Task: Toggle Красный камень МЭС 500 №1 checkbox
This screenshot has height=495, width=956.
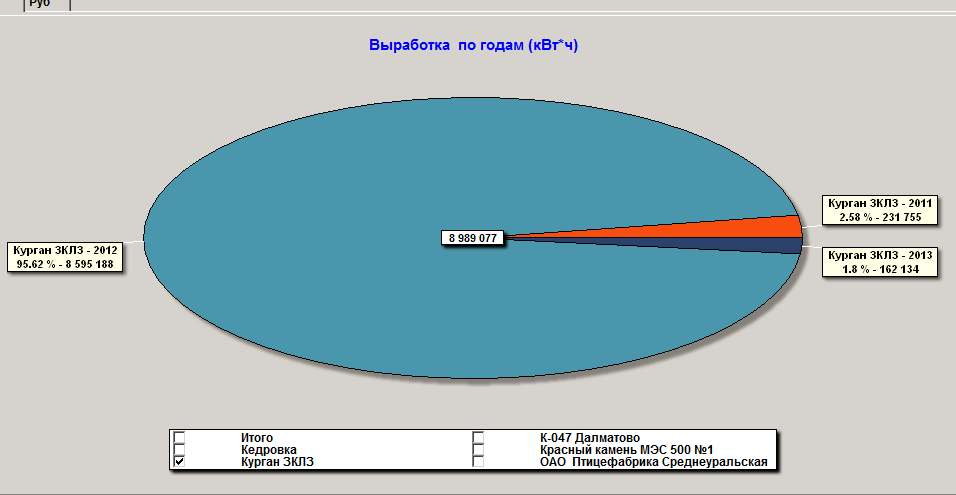Action: (x=479, y=450)
